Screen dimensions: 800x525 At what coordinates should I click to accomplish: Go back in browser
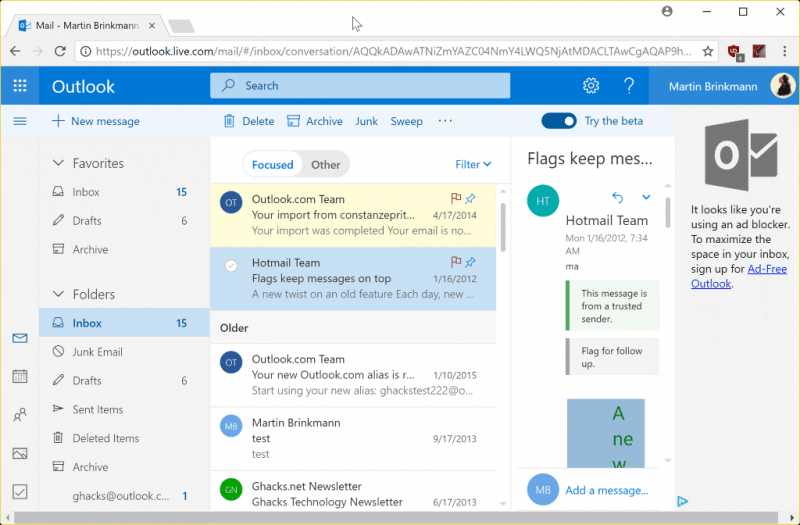[15, 51]
